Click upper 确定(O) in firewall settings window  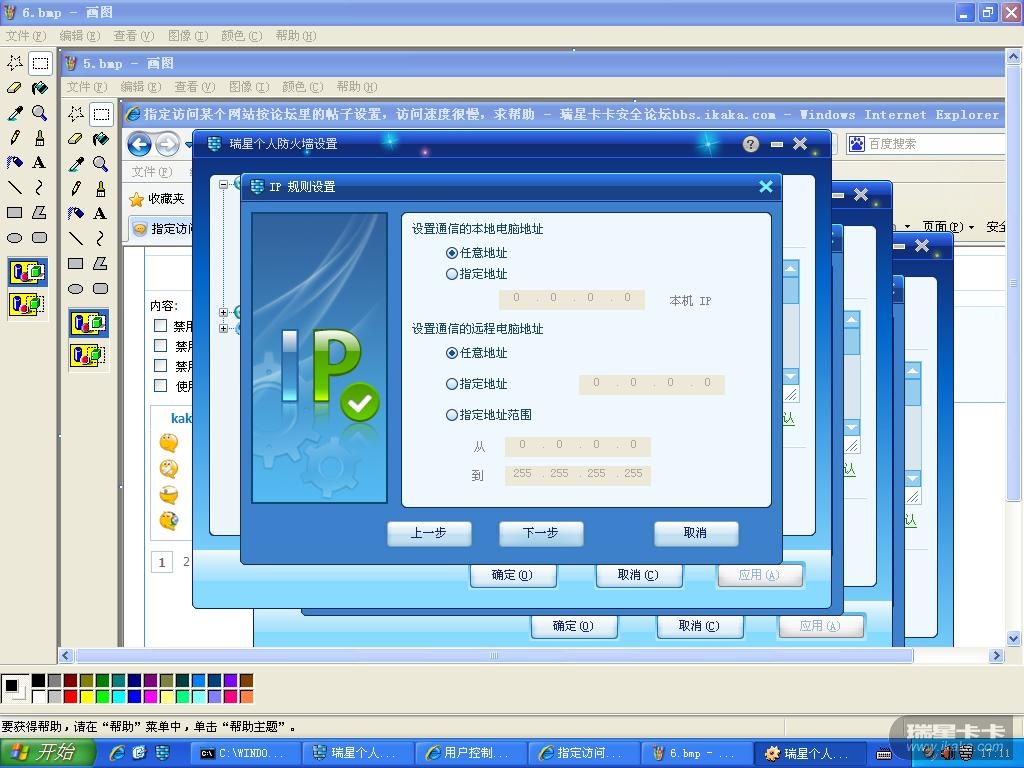tap(513, 575)
